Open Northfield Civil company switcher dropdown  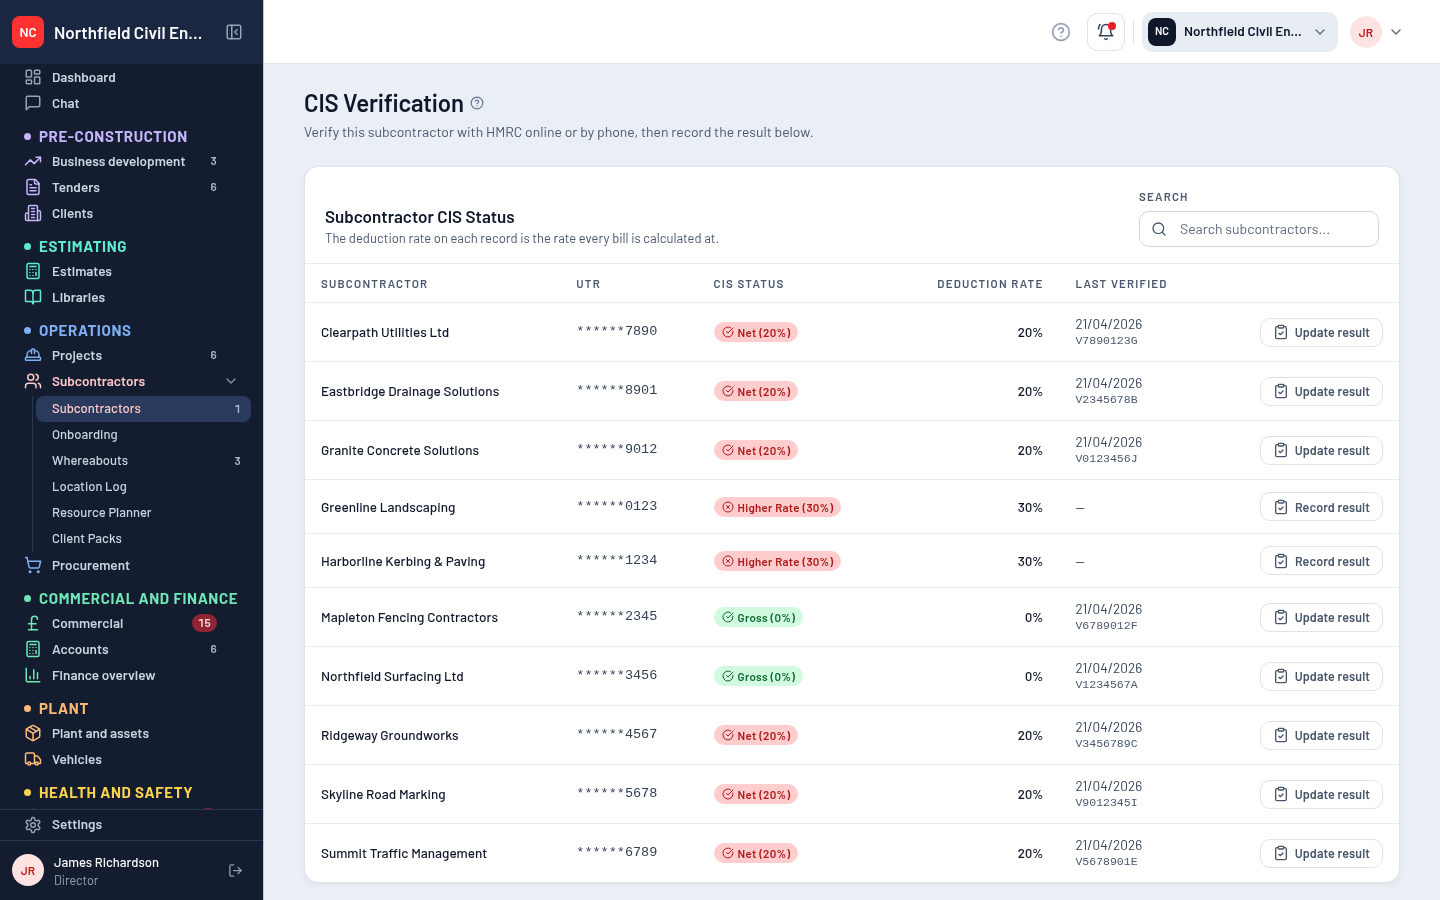click(x=1240, y=32)
